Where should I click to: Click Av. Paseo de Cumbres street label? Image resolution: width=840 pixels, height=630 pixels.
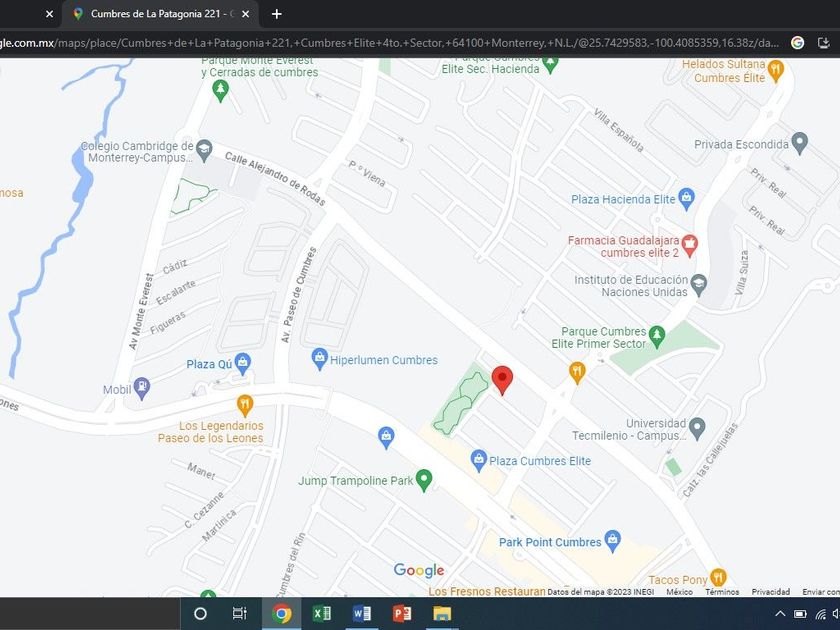point(299,295)
